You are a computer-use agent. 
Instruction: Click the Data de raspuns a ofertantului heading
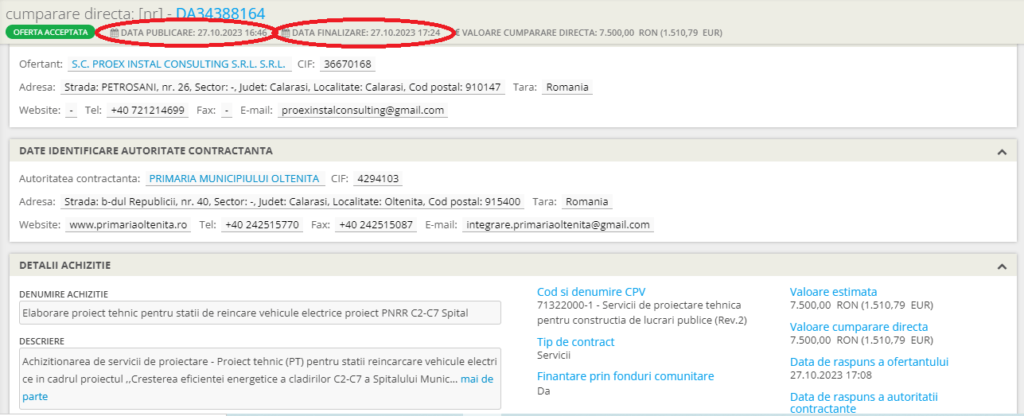[869, 361]
